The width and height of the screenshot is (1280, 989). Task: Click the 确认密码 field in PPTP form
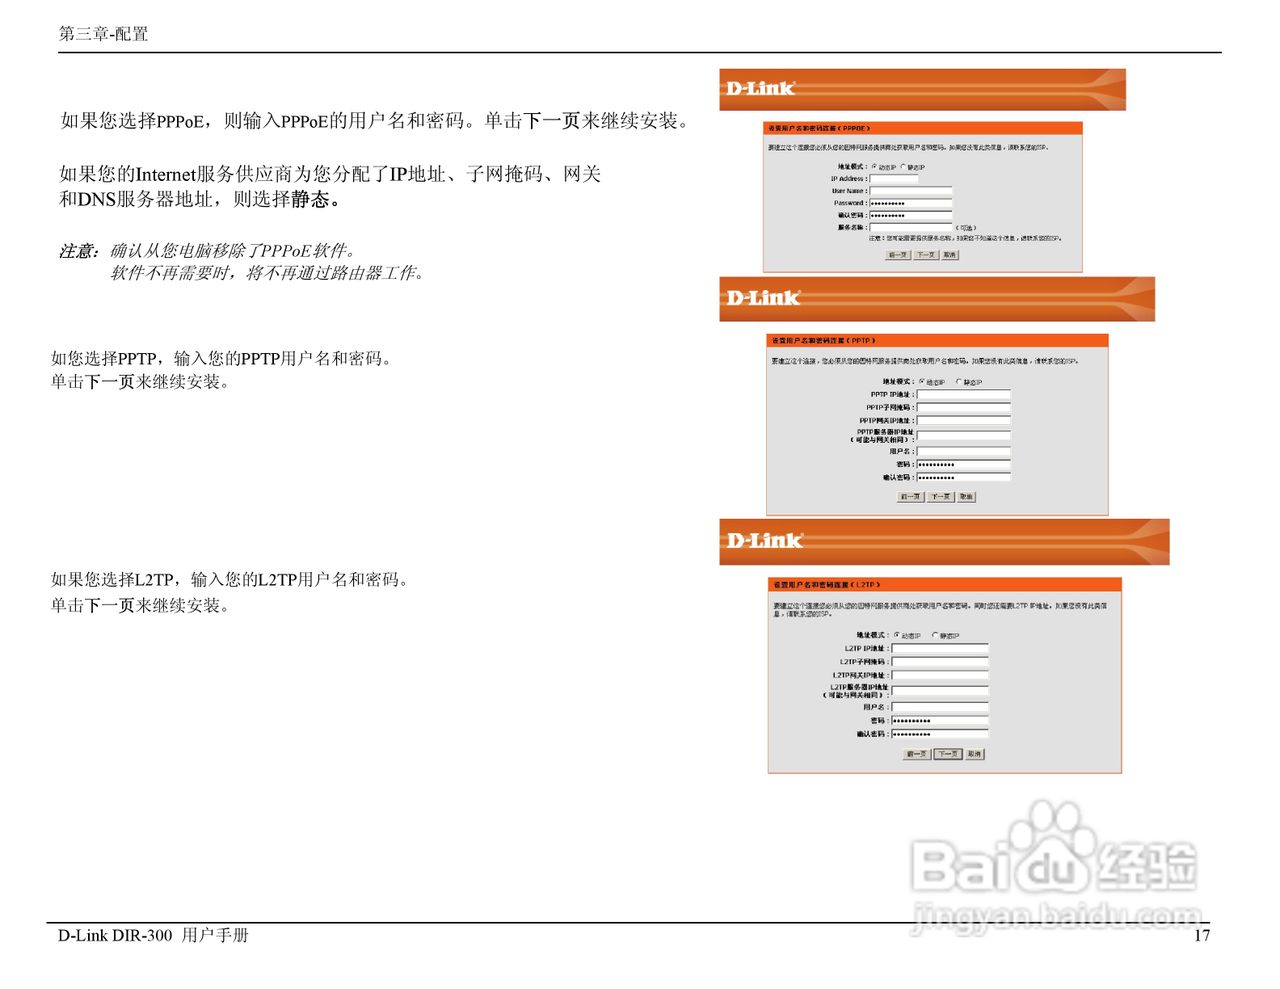[x=964, y=477]
